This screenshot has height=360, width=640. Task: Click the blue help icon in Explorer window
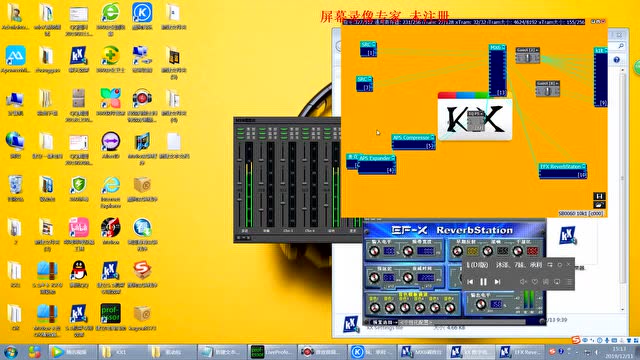616,60
